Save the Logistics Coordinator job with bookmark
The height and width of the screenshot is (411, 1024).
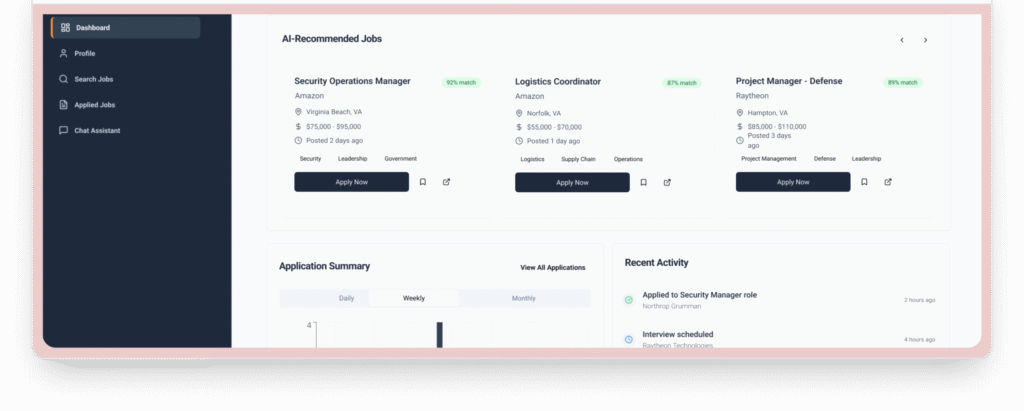(x=644, y=182)
